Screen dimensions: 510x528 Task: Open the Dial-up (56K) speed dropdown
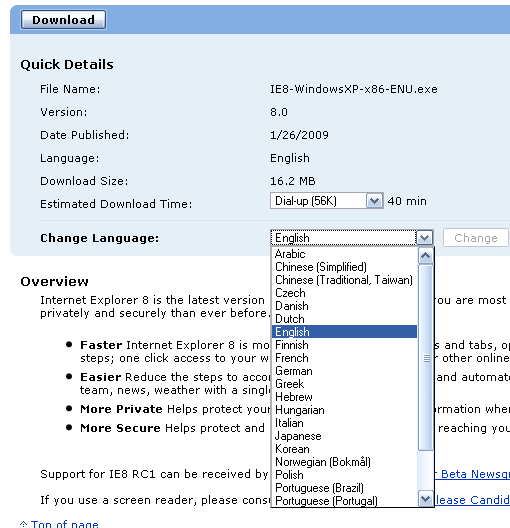(x=327, y=201)
